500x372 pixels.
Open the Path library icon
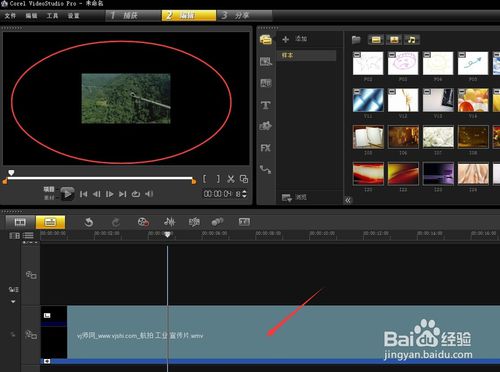coord(266,169)
